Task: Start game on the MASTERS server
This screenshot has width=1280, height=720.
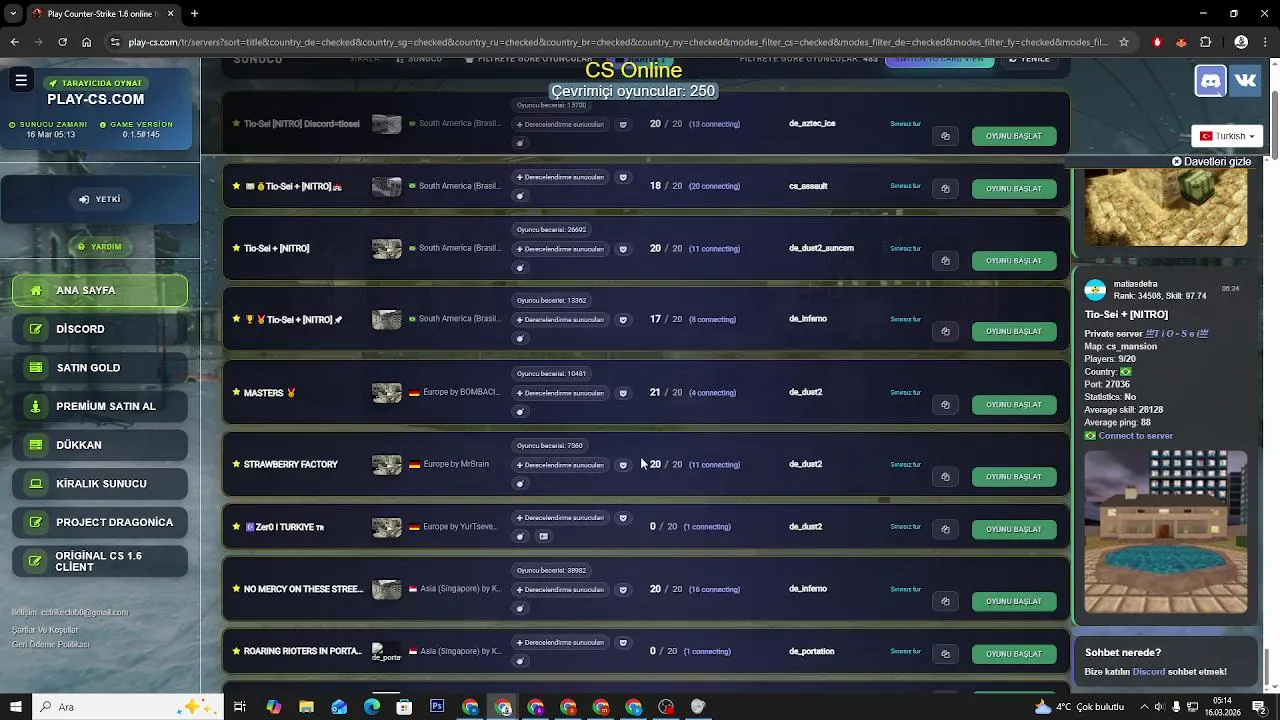Action: tap(1014, 405)
